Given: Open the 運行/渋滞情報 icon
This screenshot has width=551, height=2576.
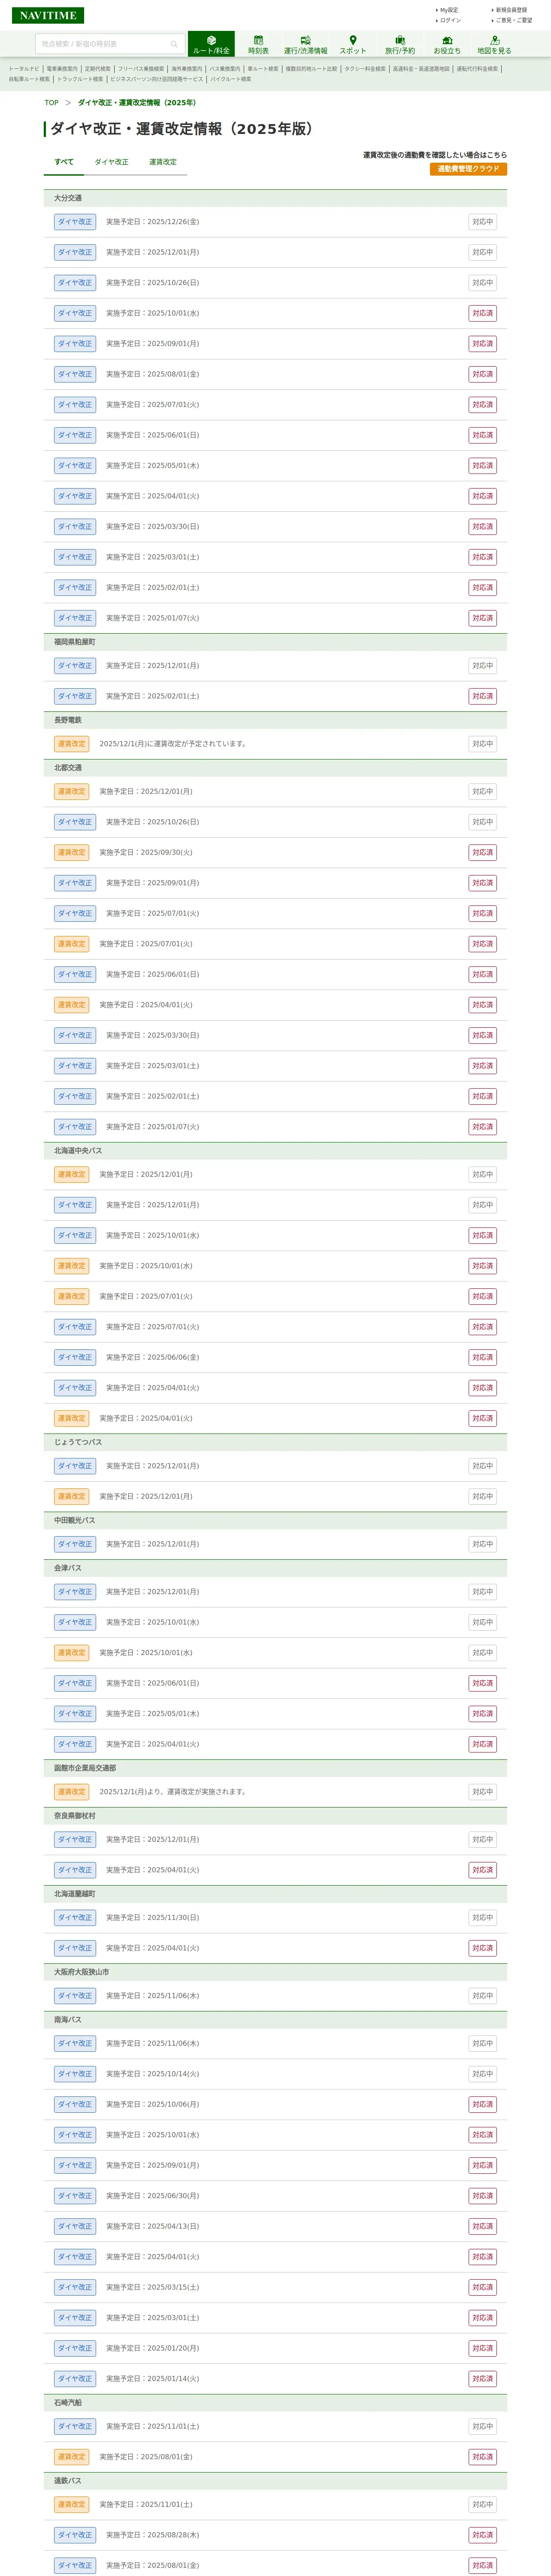Looking at the screenshot, I should tap(305, 44).
